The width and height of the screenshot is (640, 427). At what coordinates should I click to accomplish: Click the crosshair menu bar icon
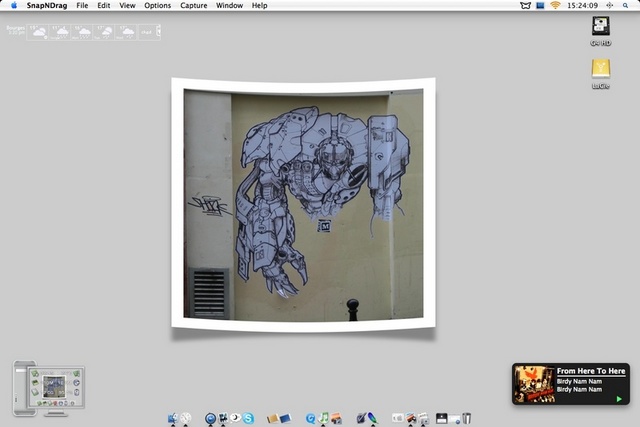coord(609,5)
